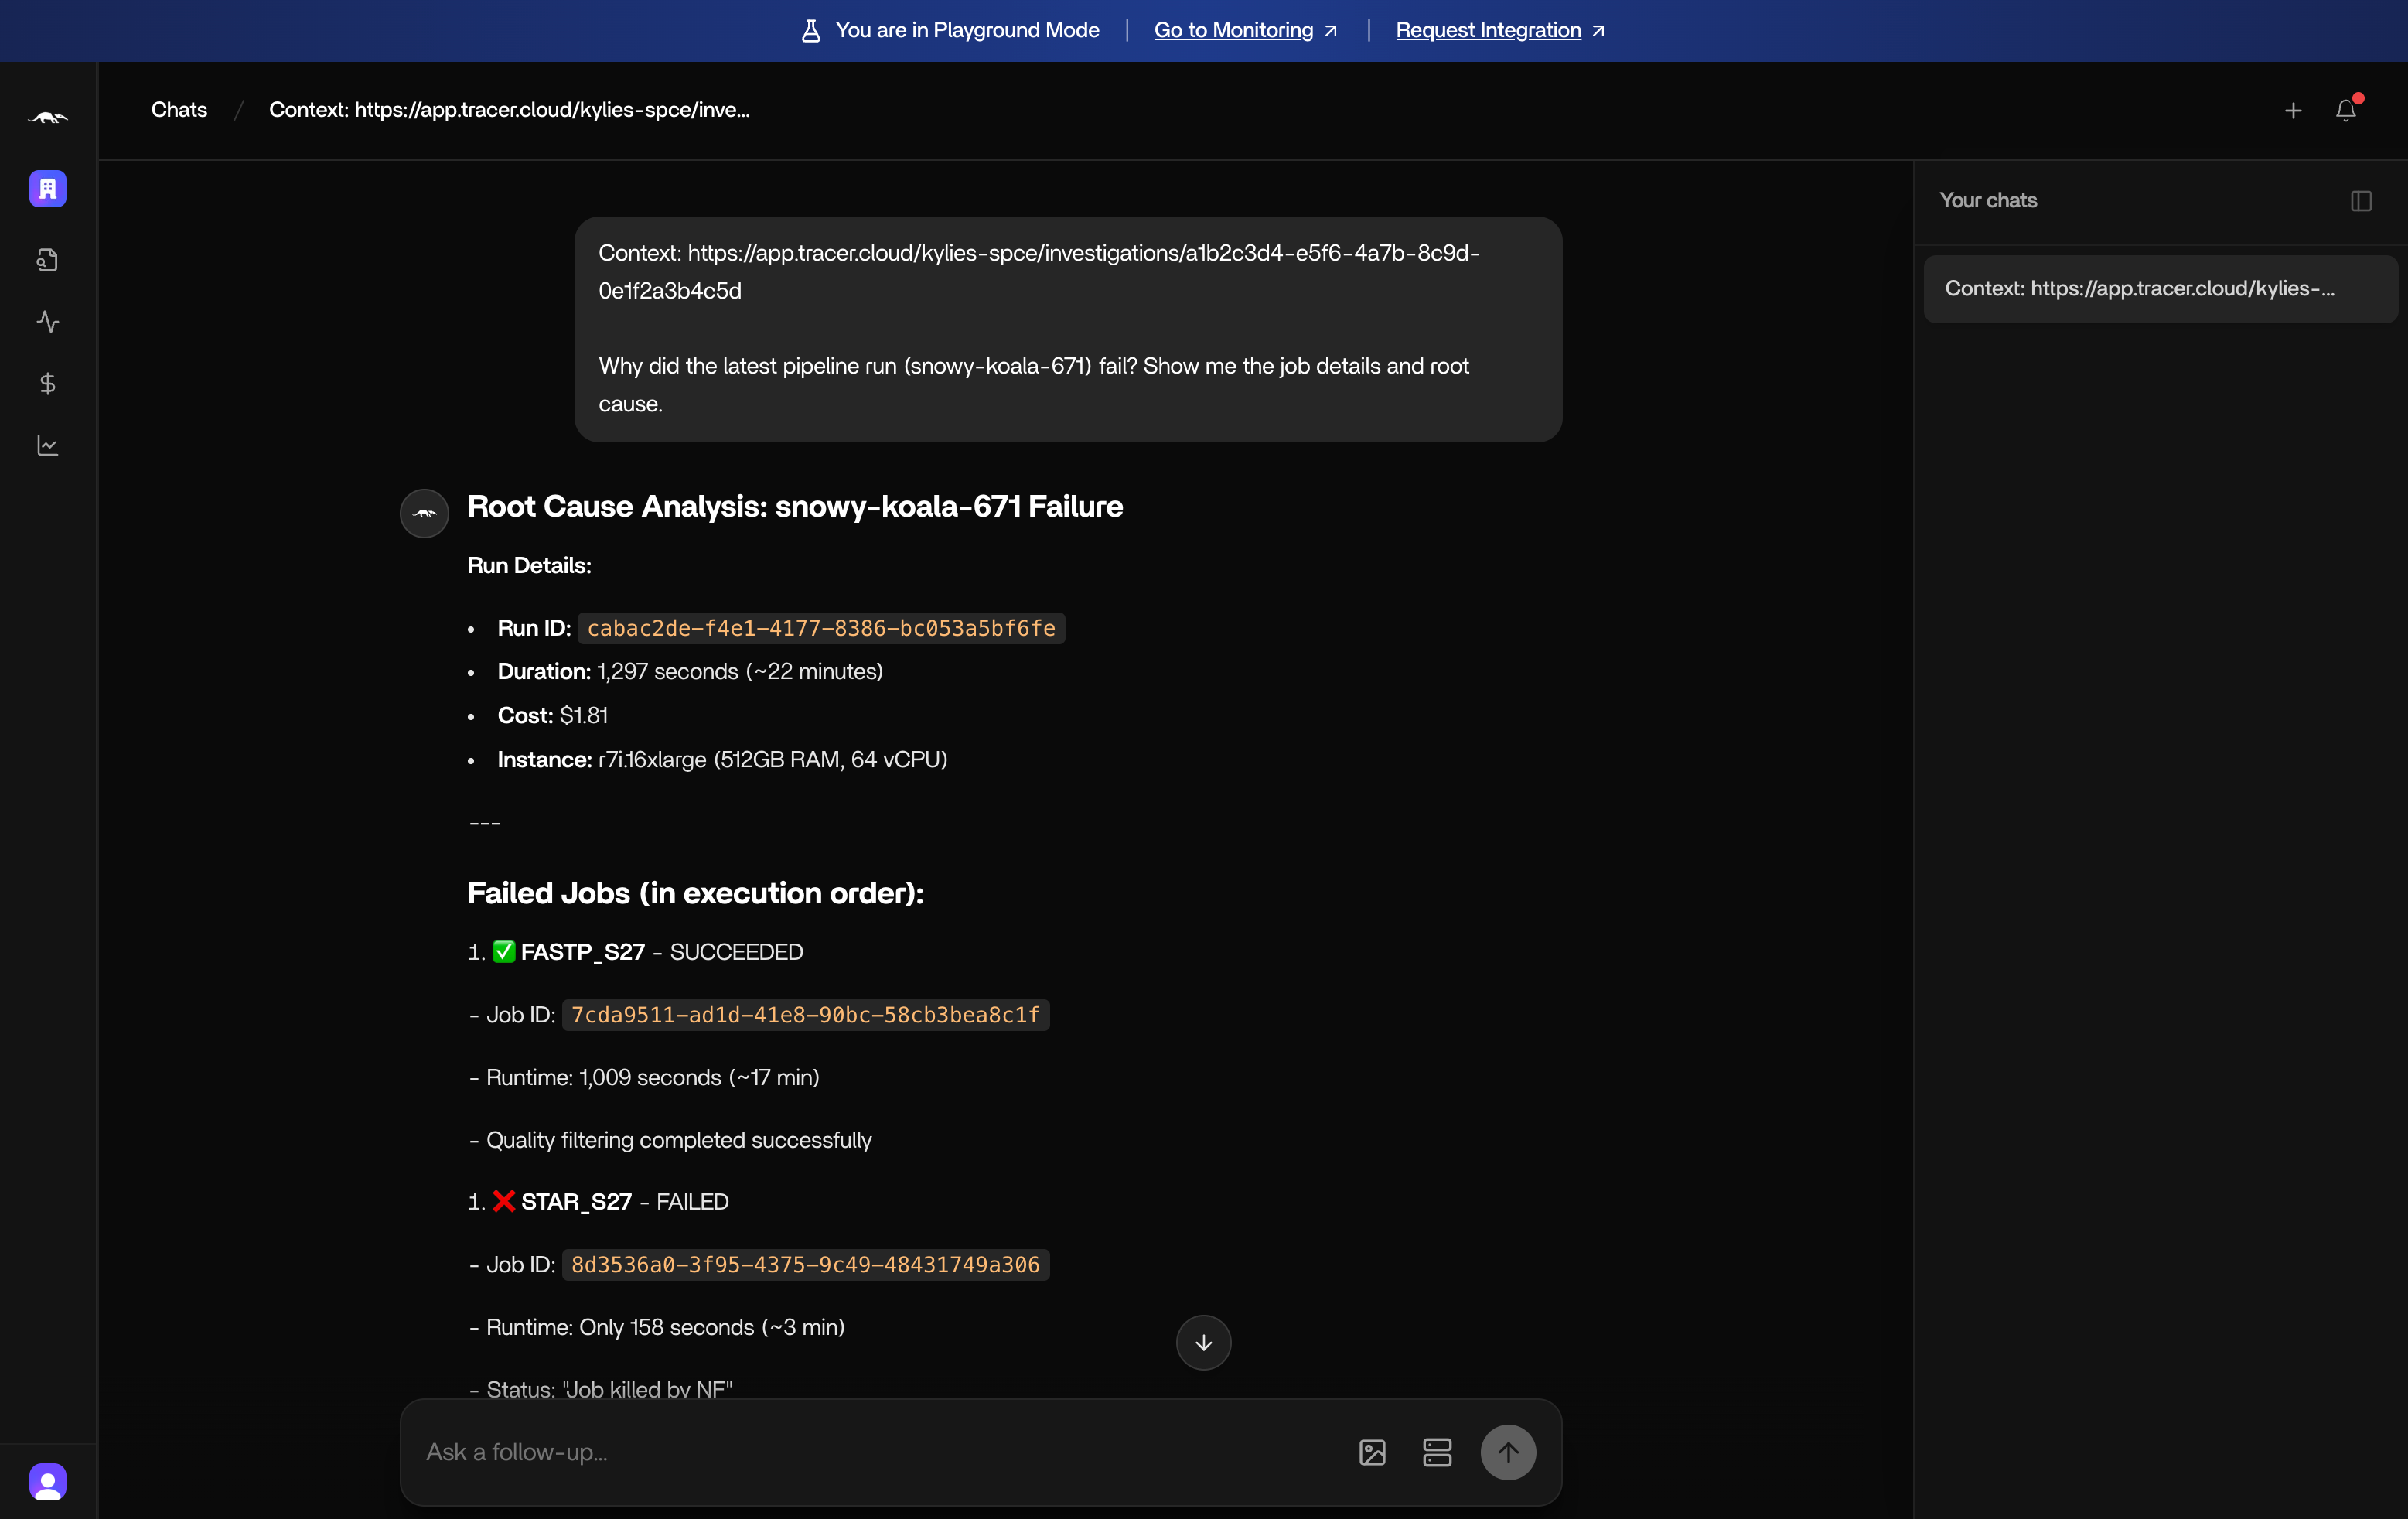Viewport: 2408px width, 1519px height.
Task: Open the investigations document-search sidebar icon
Action: tap(47, 260)
